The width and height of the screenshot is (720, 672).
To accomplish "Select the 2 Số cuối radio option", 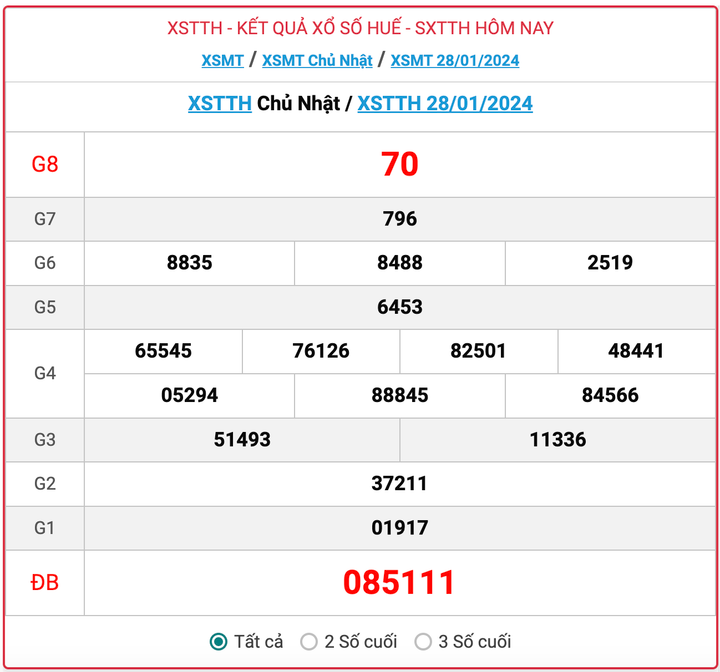I will coord(309,641).
